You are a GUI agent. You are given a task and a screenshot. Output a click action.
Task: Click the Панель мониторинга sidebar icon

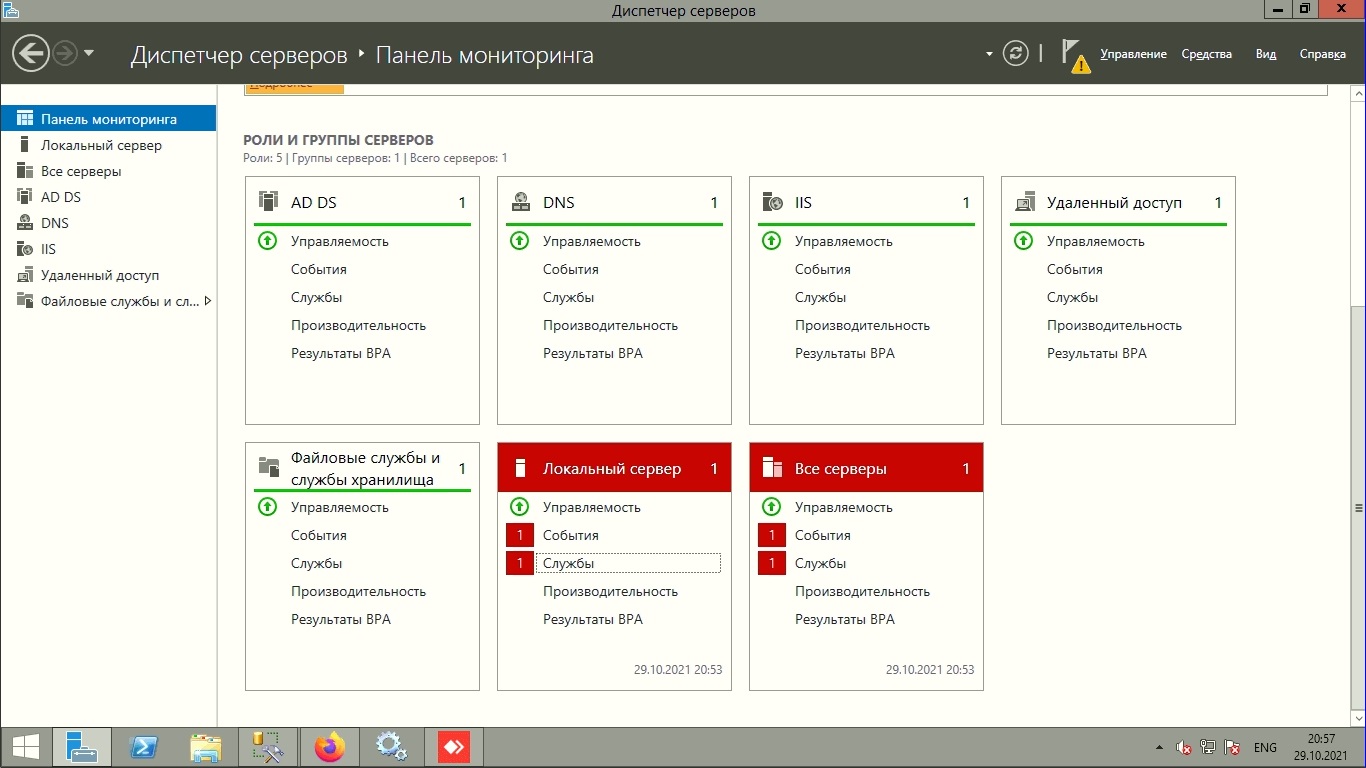point(25,119)
